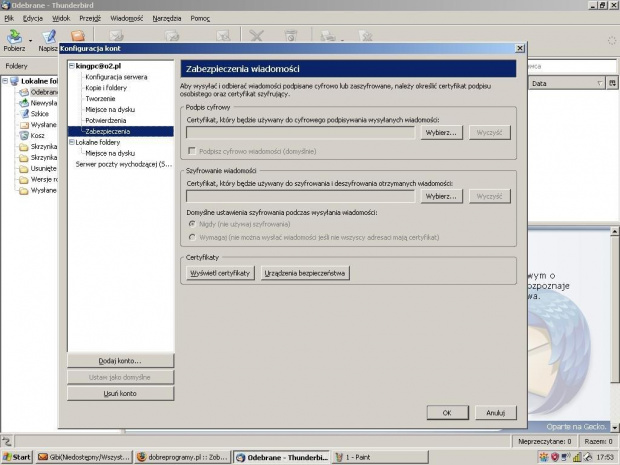Select Wersje ro... folder icon

click(x=24, y=180)
